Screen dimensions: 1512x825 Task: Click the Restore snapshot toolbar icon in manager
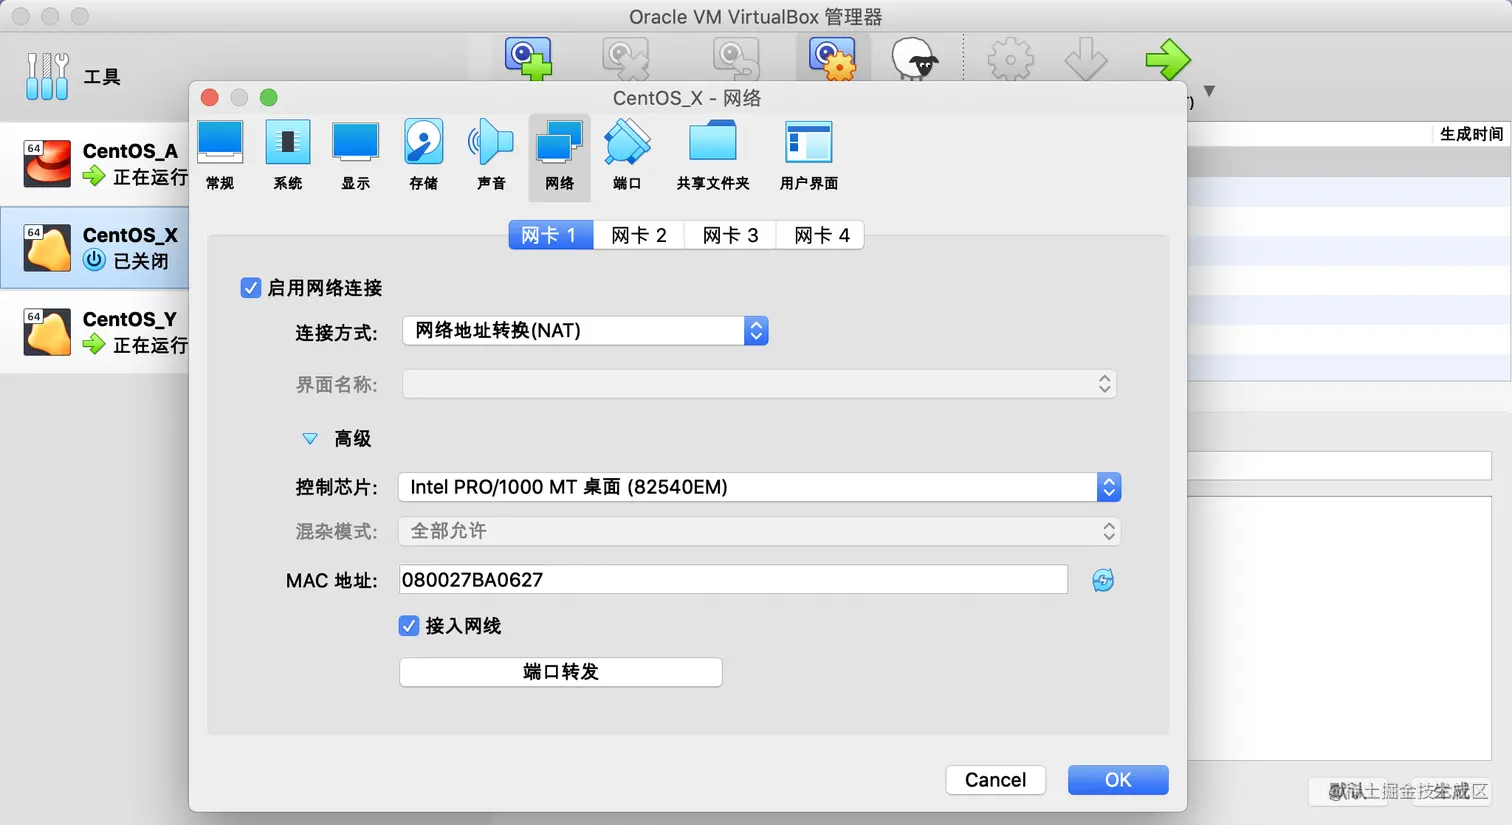pyautogui.click(x=735, y=59)
